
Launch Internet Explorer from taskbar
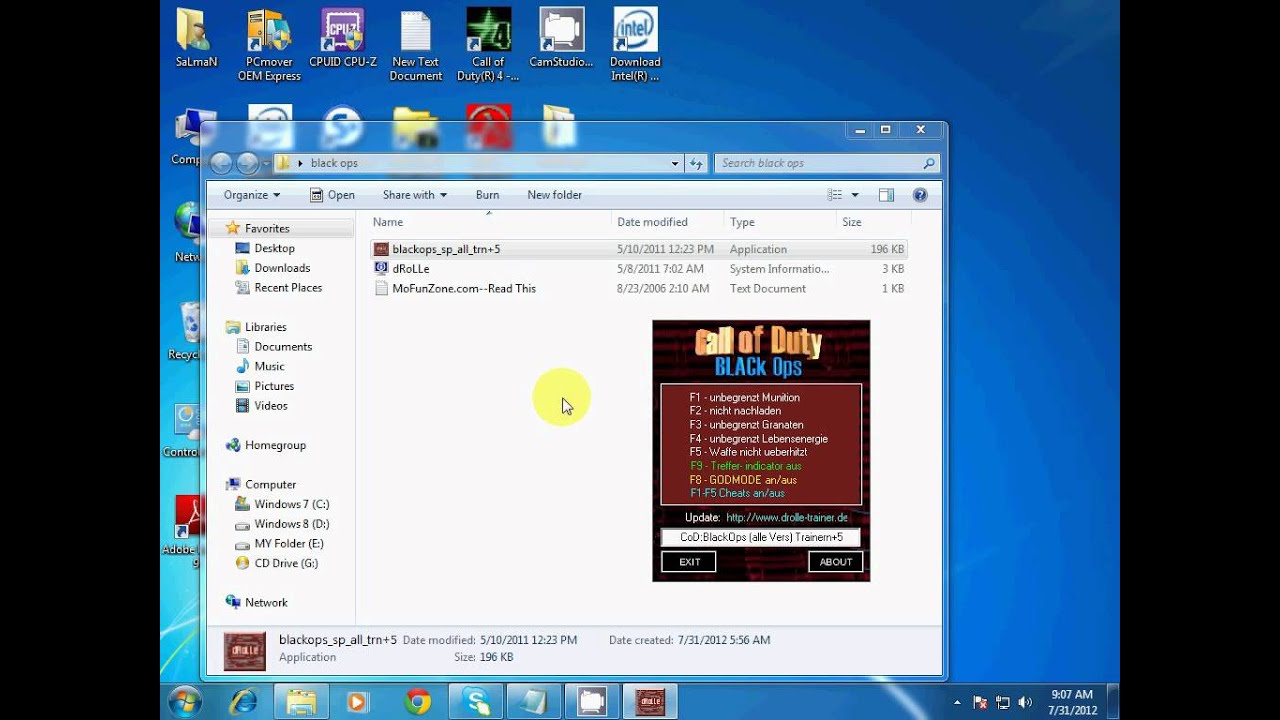coord(243,702)
